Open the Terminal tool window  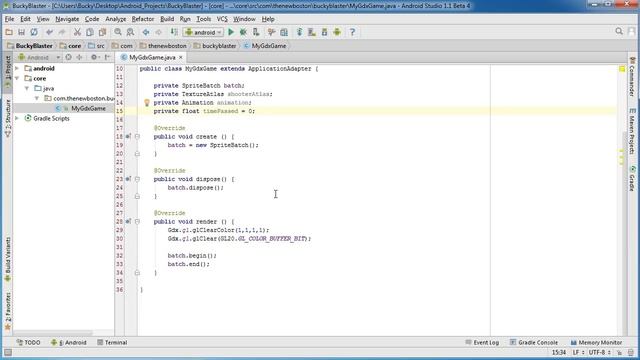click(x=112, y=342)
